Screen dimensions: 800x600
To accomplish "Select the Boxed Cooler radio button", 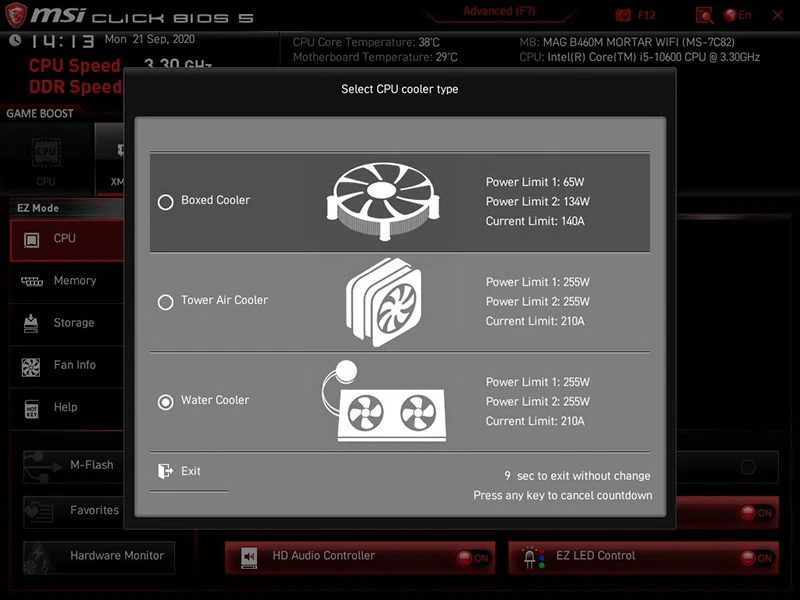I will tap(165, 202).
